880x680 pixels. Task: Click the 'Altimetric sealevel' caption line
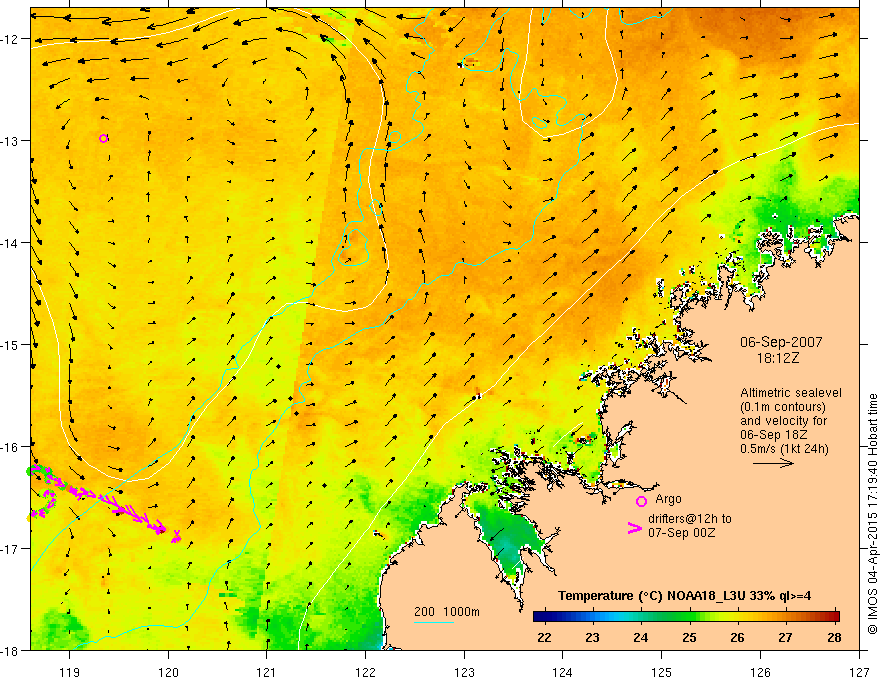(791, 393)
